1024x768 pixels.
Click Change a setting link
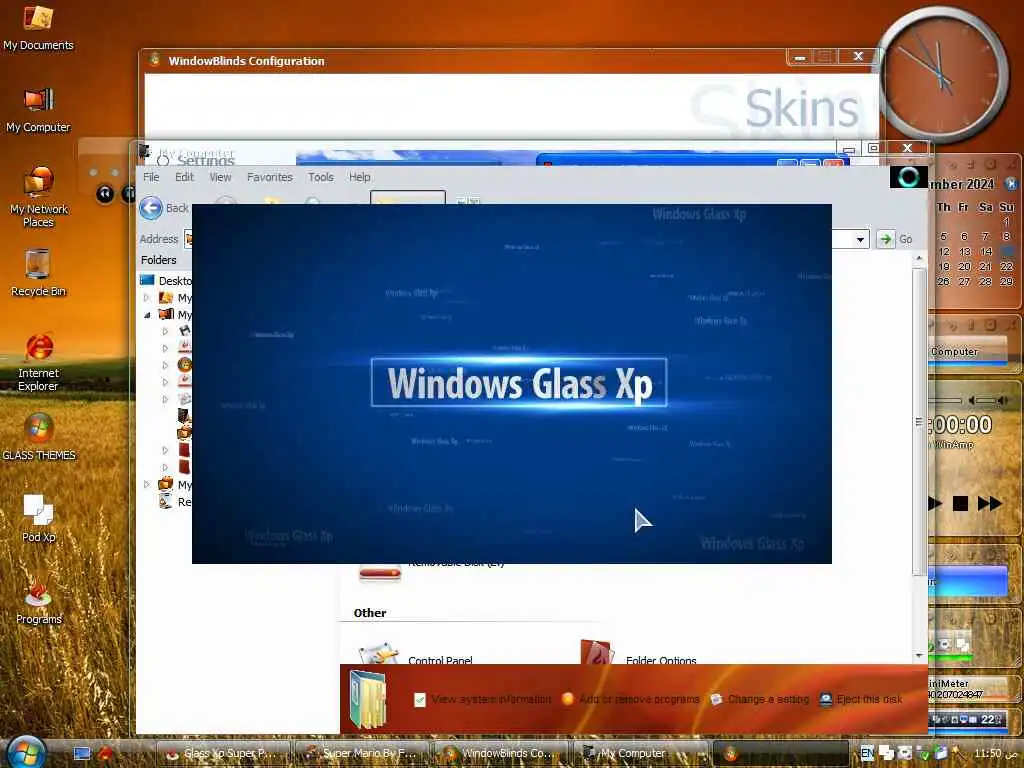(768, 699)
